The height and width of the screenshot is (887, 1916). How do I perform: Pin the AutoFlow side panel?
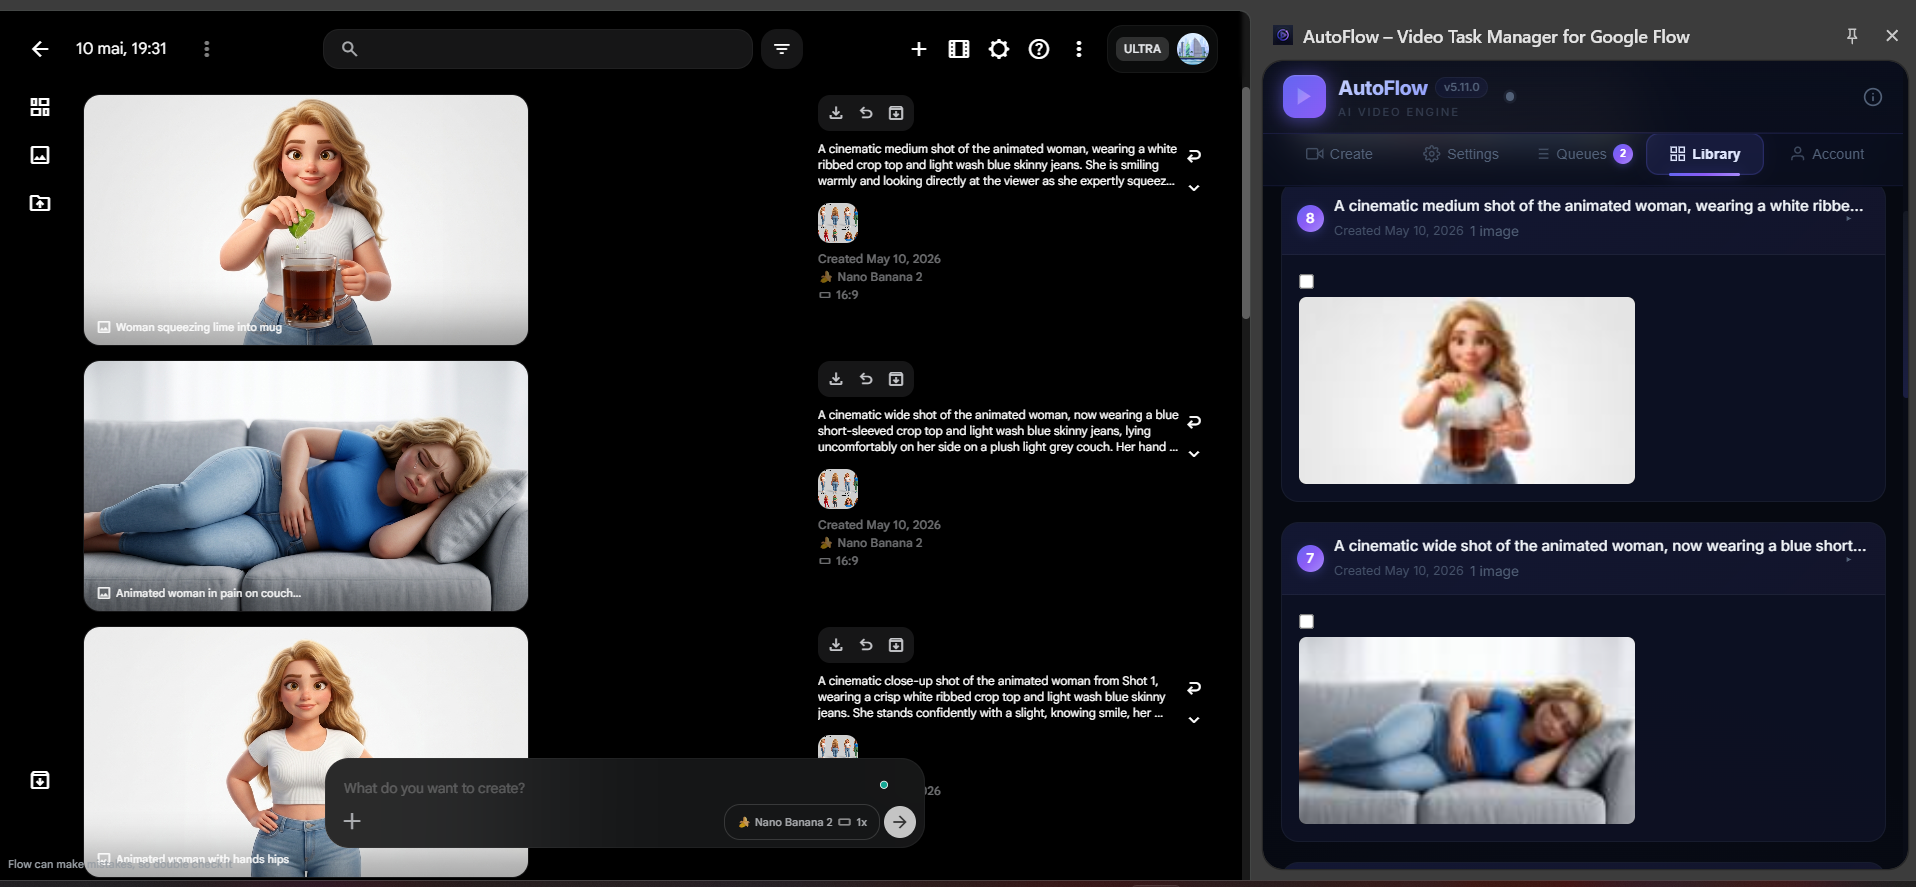pyautogui.click(x=1852, y=36)
